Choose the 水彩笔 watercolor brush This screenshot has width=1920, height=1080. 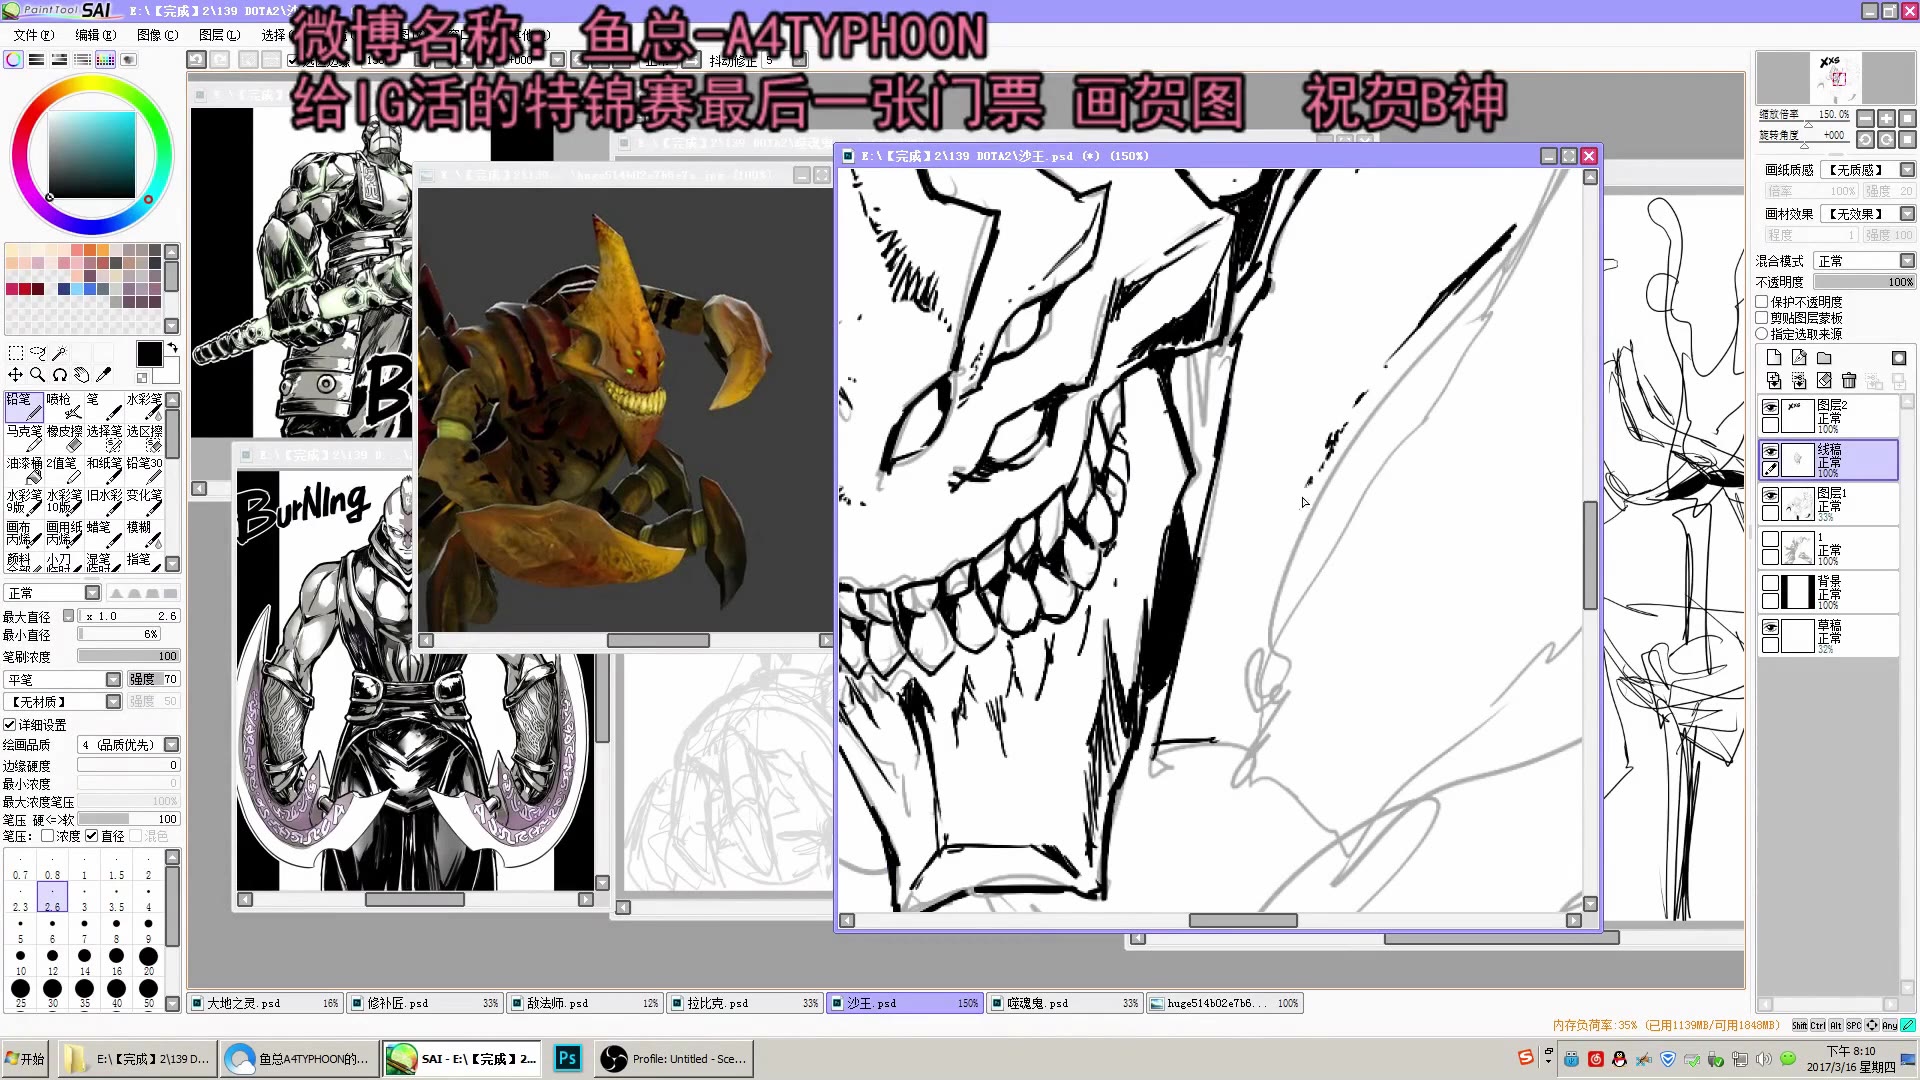[x=144, y=406]
